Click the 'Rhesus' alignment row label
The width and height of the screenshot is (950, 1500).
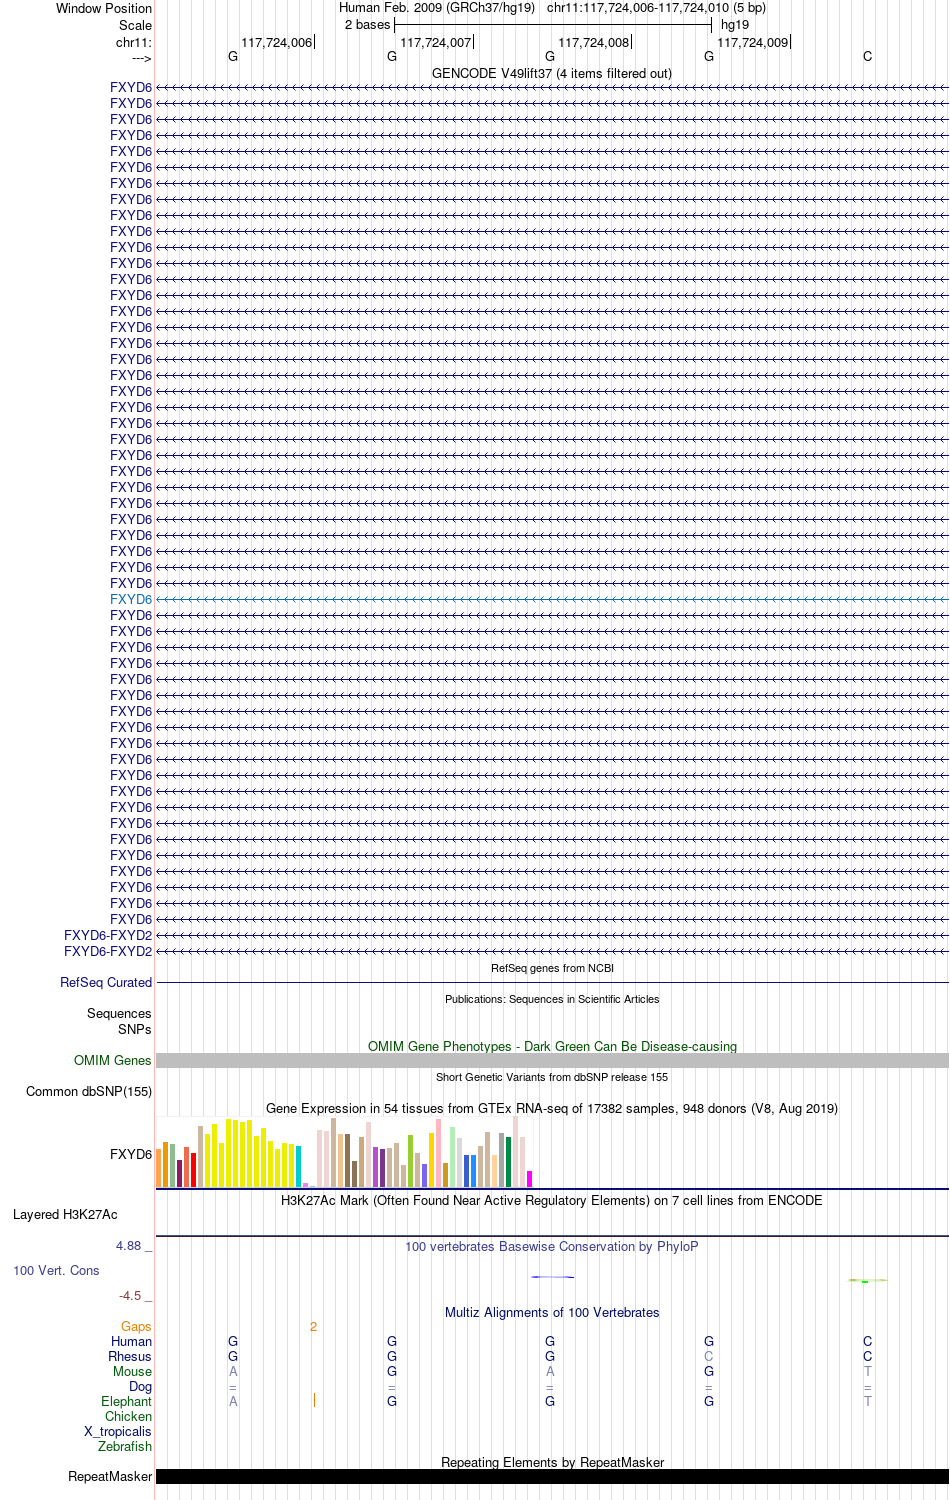pyautogui.click(x=130, y=1357)
